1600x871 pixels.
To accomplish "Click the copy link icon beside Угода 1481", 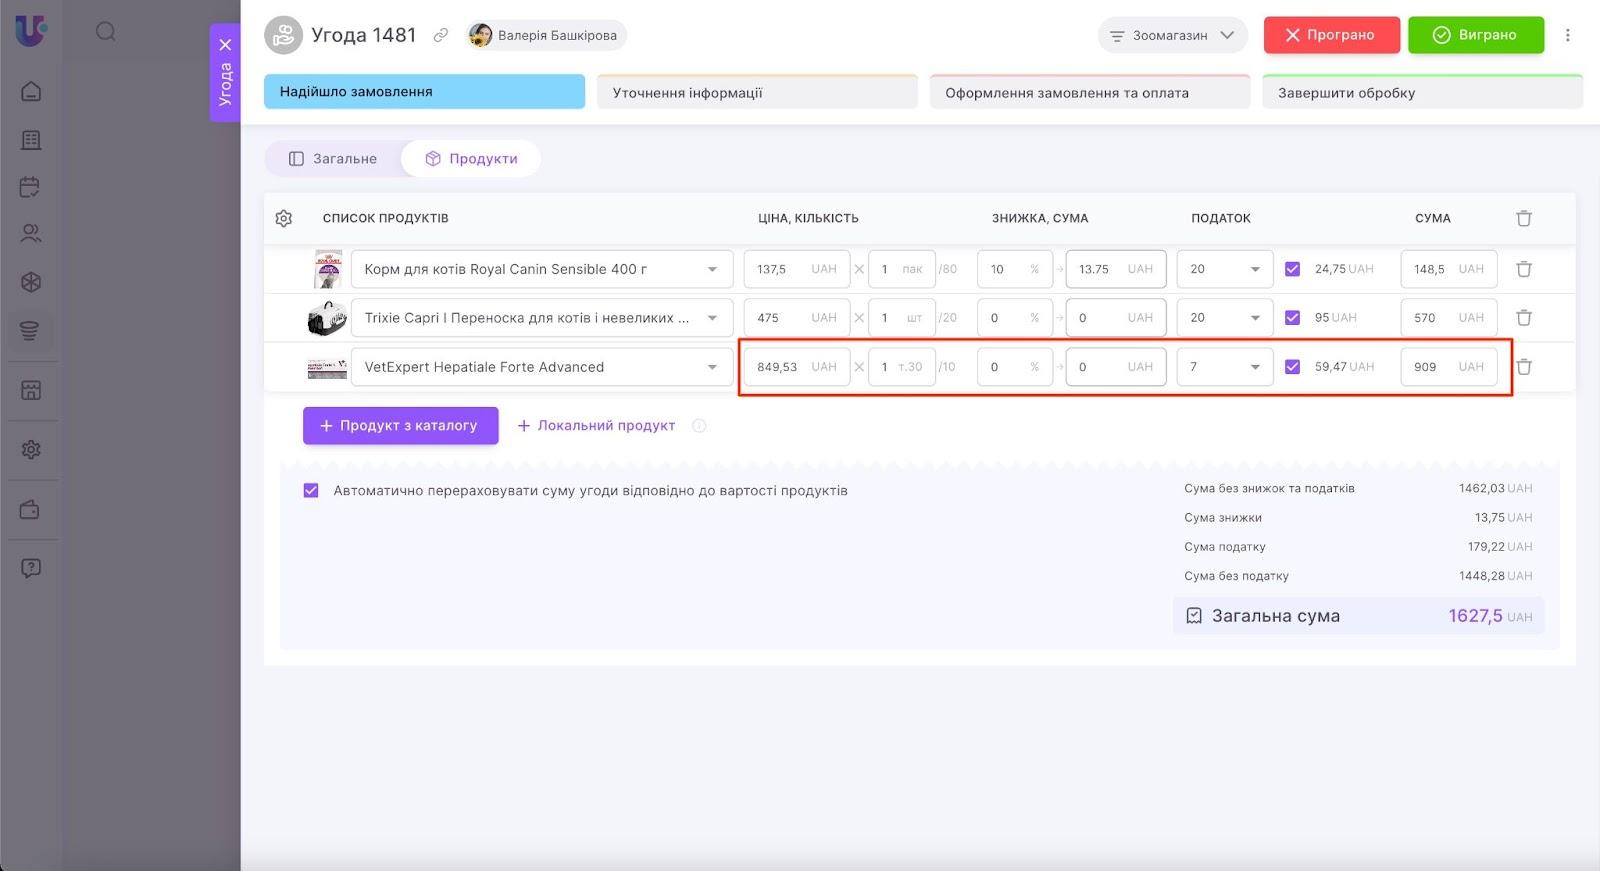I will coord(440,35).
